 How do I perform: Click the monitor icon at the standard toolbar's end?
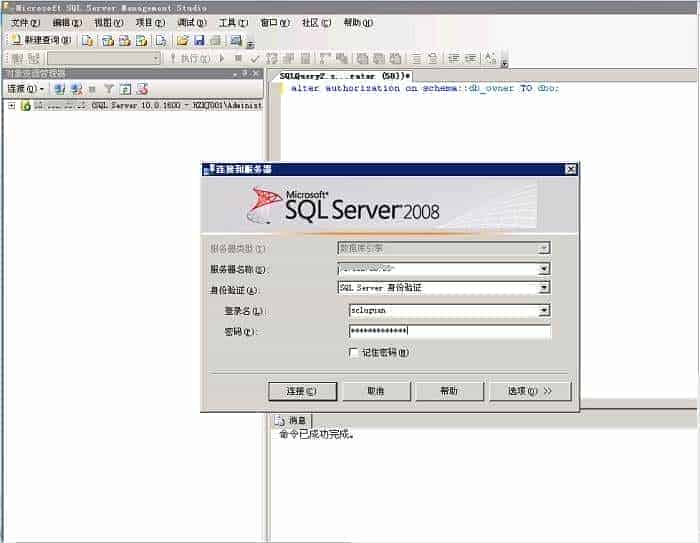(x=236, y=41)
